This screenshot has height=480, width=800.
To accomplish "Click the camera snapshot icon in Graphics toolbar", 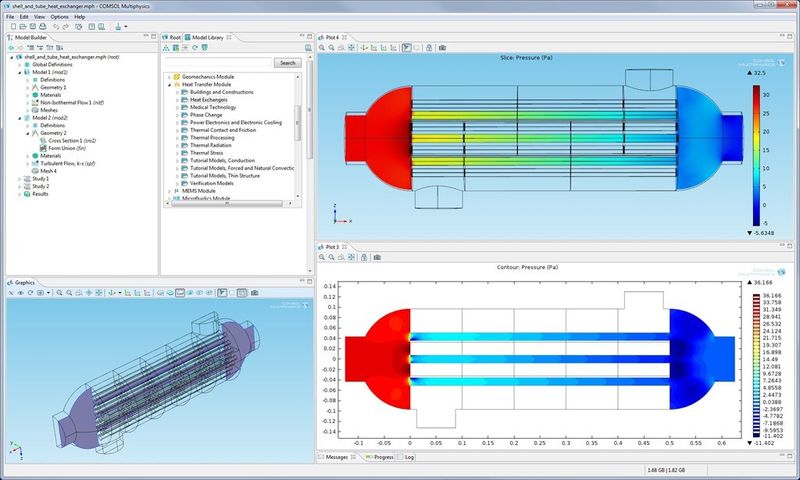I will coord(255,293).
